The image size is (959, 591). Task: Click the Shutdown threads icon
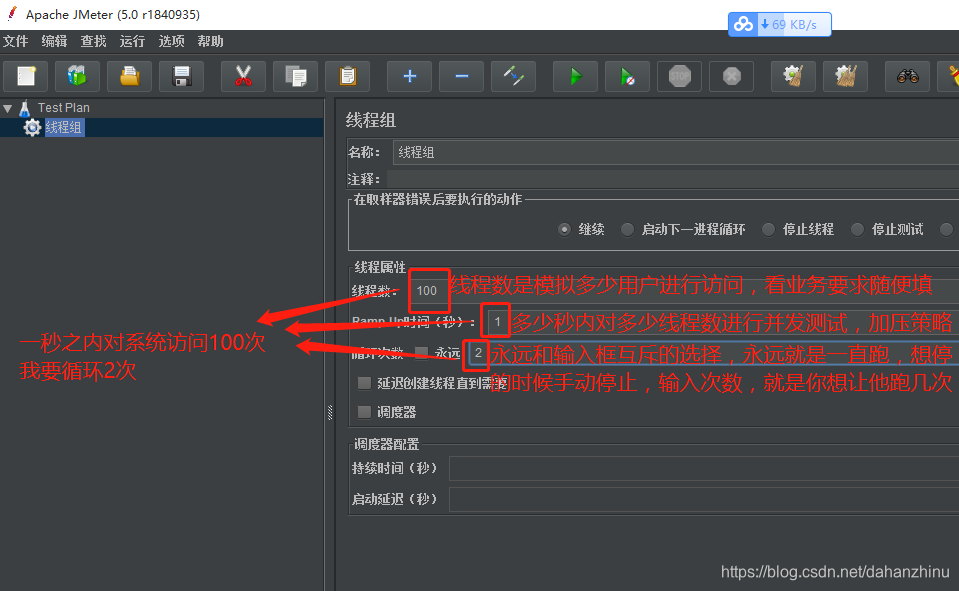(731, 76)
